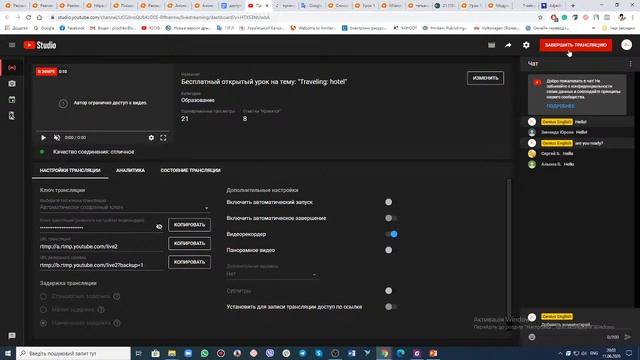Unmute the preview player audio
640x360 pixels.
click(57, 138)
